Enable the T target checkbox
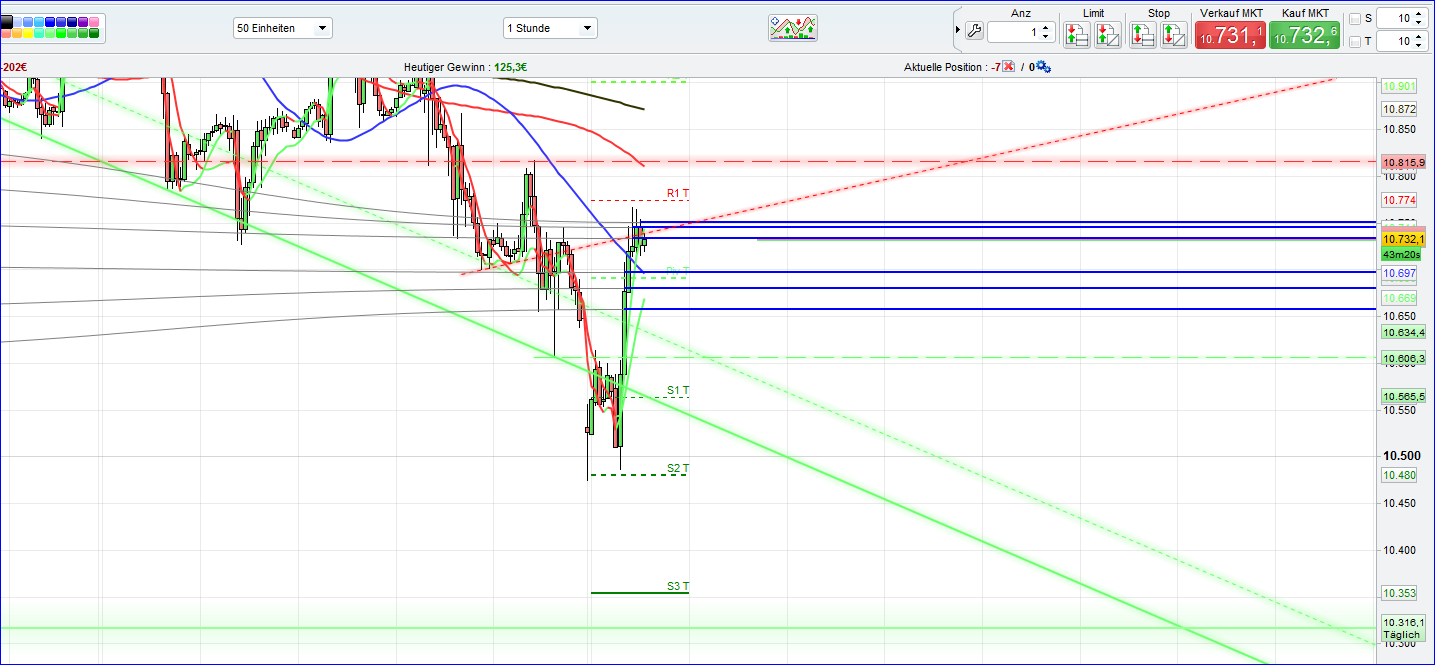The image size is (1435, 665). click(1357, 41)
